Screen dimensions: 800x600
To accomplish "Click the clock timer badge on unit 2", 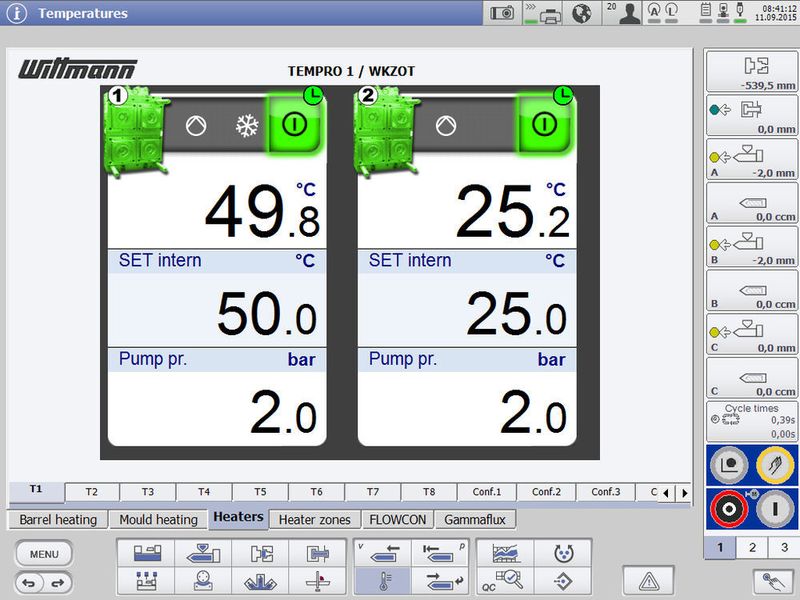I will tap(563, 95).
